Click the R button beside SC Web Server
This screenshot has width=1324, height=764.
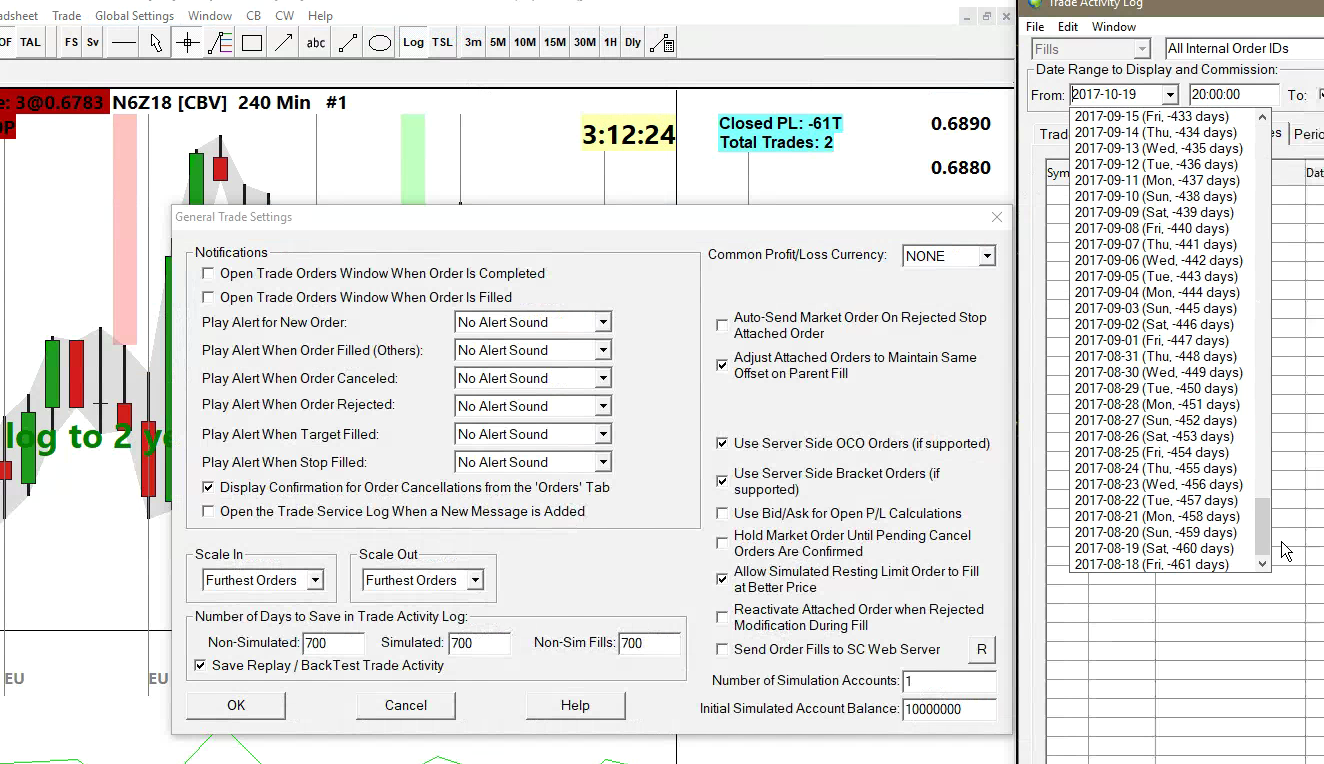pos(981,650)
